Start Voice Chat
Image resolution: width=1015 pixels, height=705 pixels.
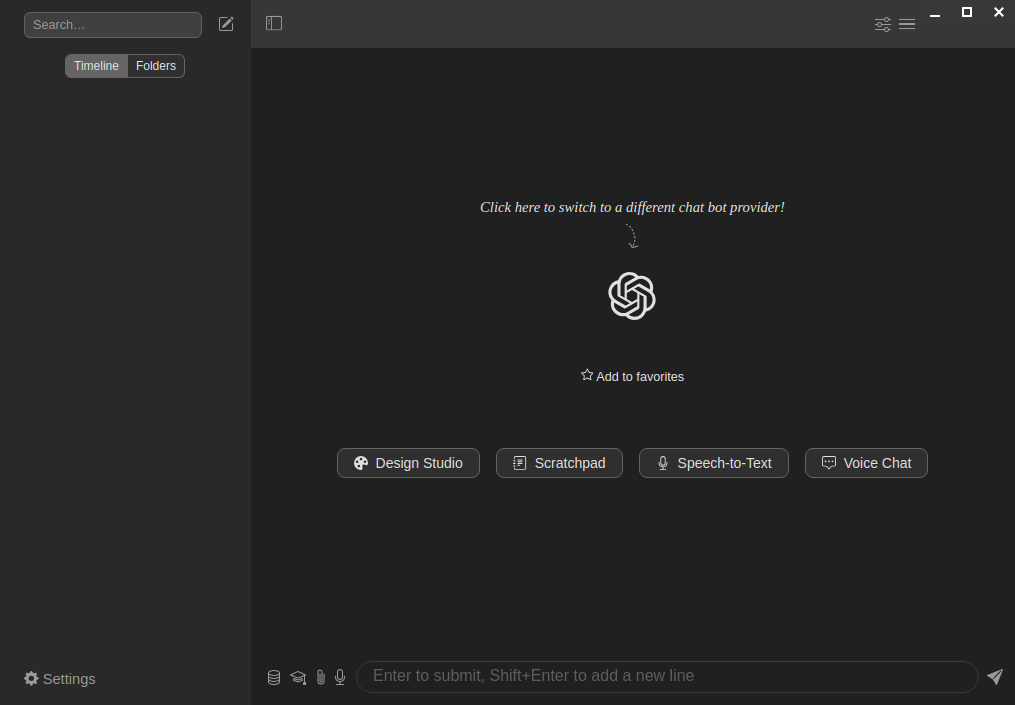866,463
